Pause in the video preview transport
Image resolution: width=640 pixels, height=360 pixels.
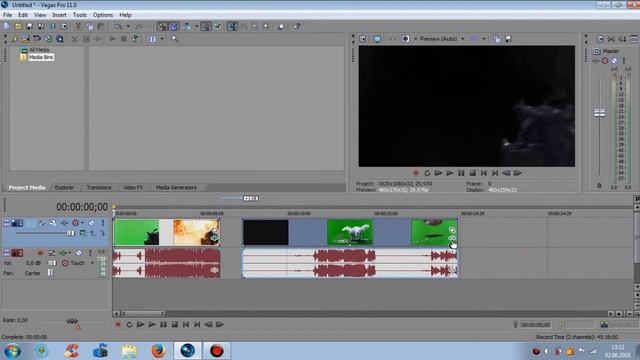coord(461,173)
